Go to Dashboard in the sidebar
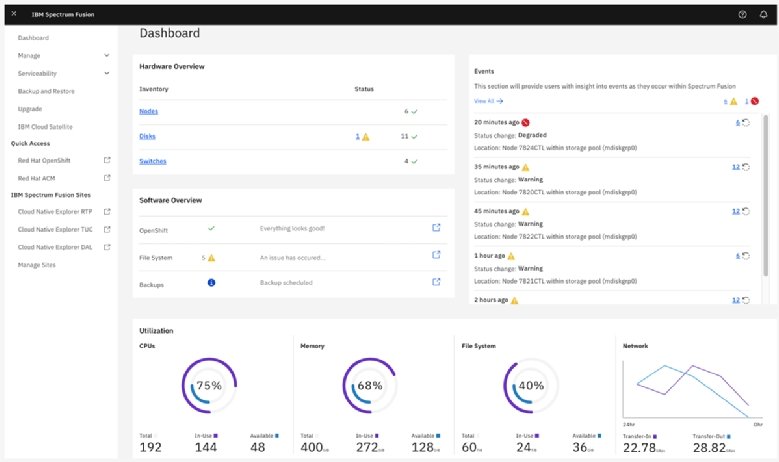 coord(33,38)
